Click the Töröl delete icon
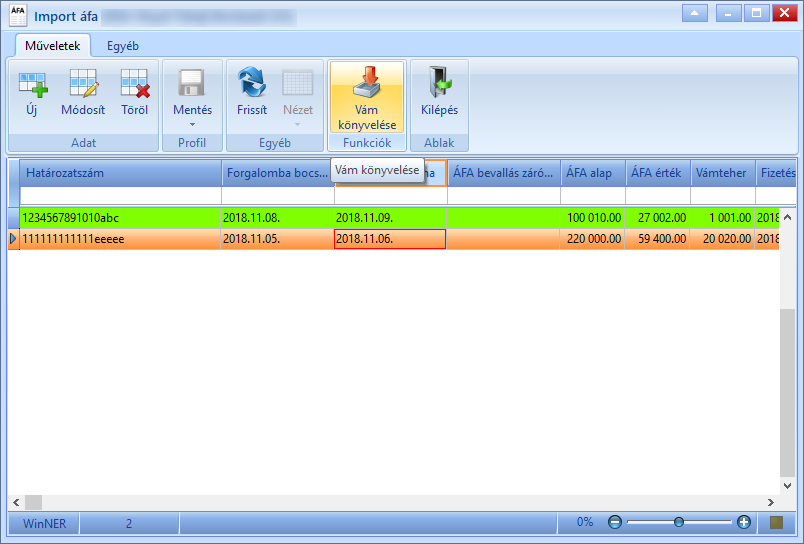804x544 pixels. click(135, 84)
